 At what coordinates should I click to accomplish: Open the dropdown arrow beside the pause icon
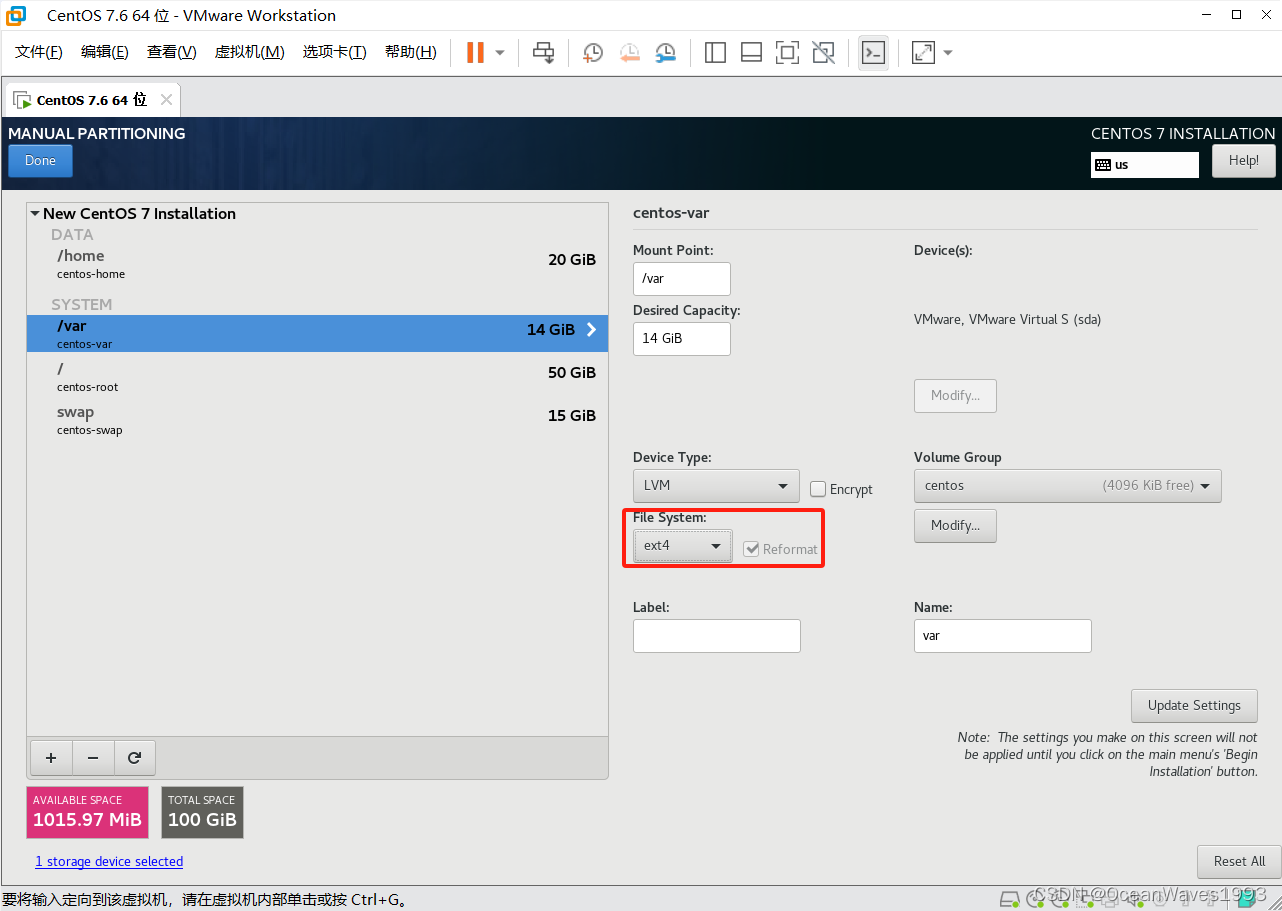[500, 53]
